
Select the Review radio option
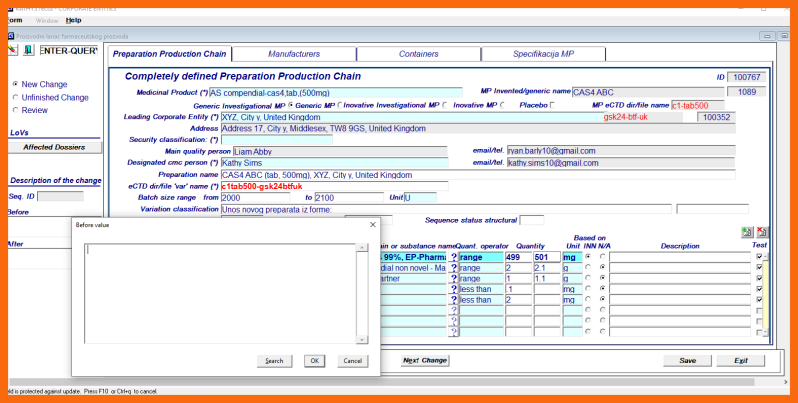(x=15, y=110)
